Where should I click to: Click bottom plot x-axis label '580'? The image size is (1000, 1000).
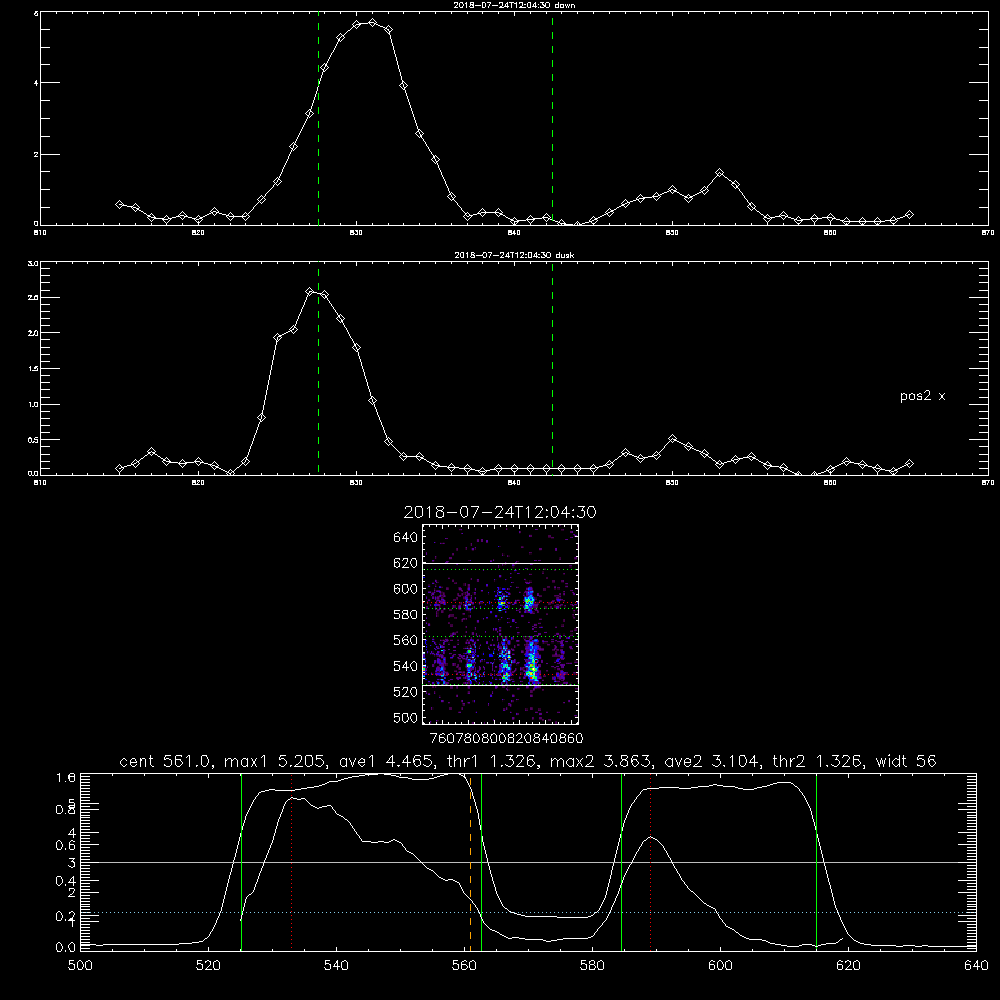pos(592,966)
